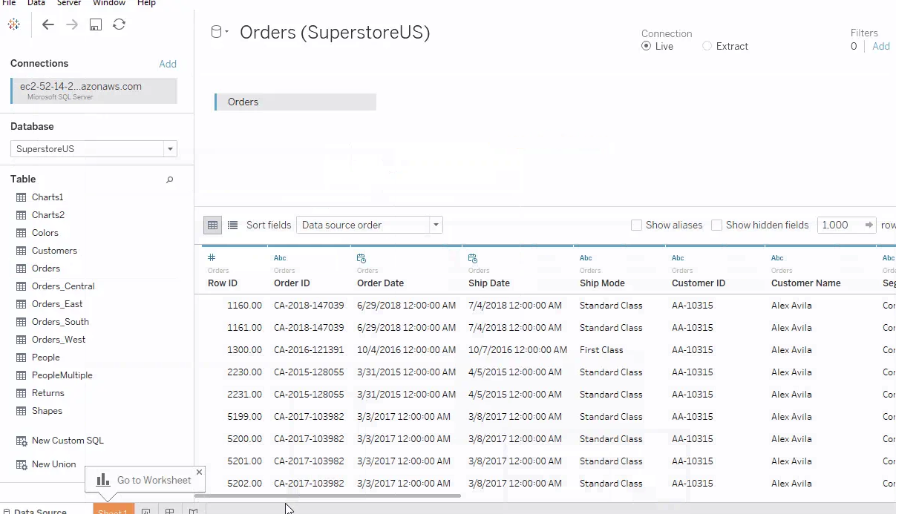Select the Returns table
919x524 pixels.
pyautogui.click(x=47, y=393)
